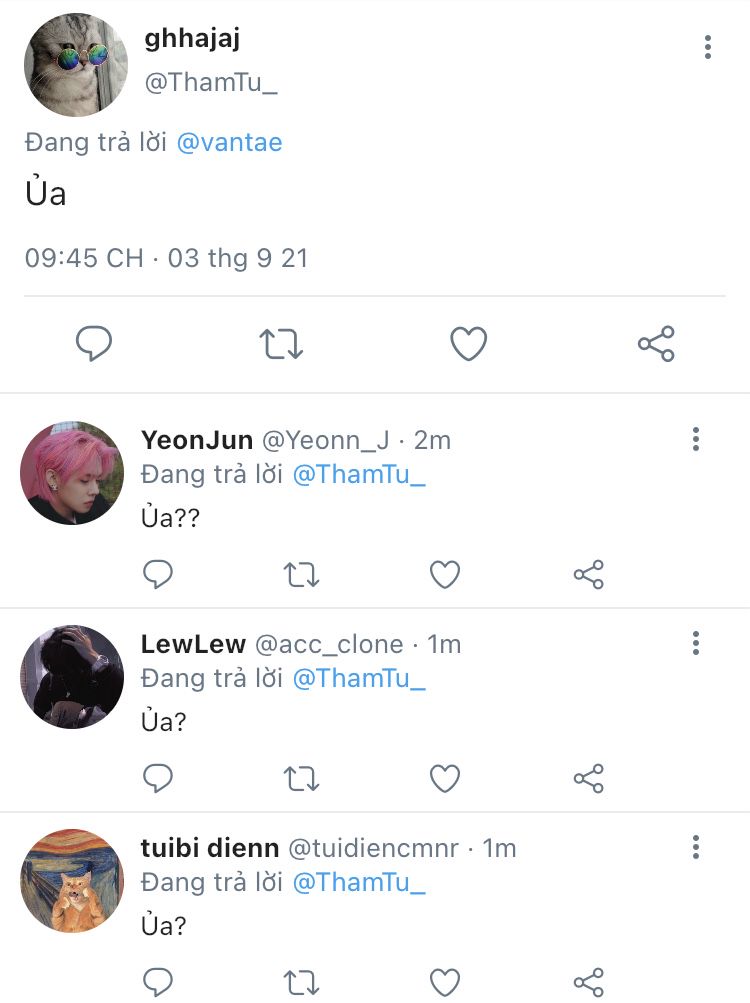
Task: Open @ThamTu_ link in YeonJun's reply
Action: 359,475
